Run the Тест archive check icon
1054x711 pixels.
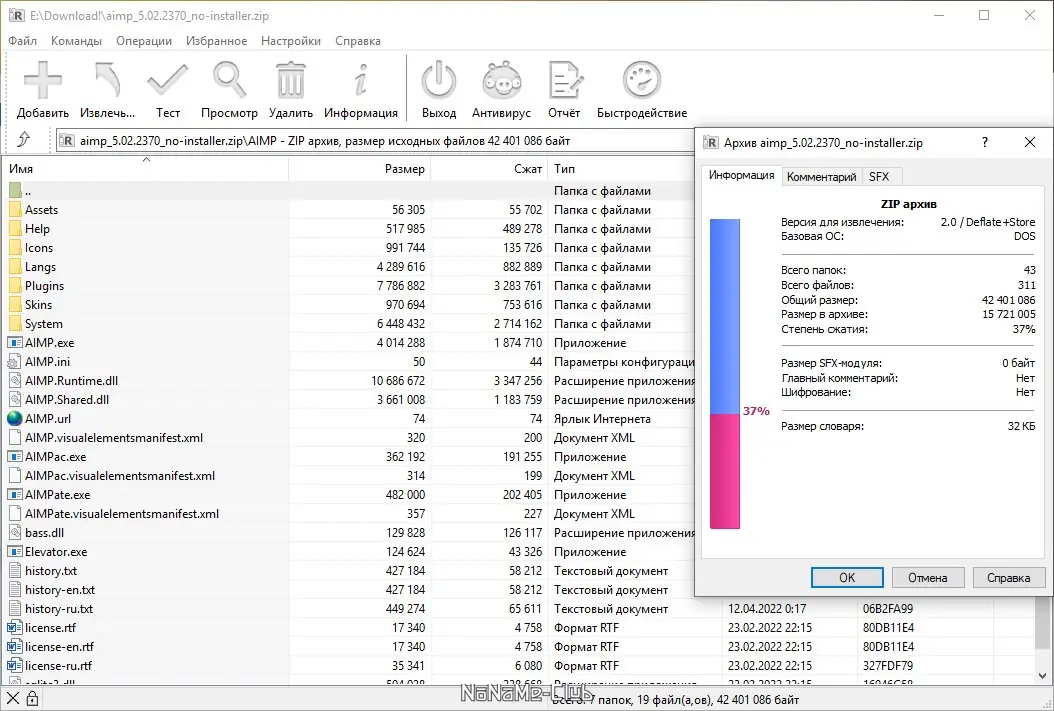(x=167, y=81)
